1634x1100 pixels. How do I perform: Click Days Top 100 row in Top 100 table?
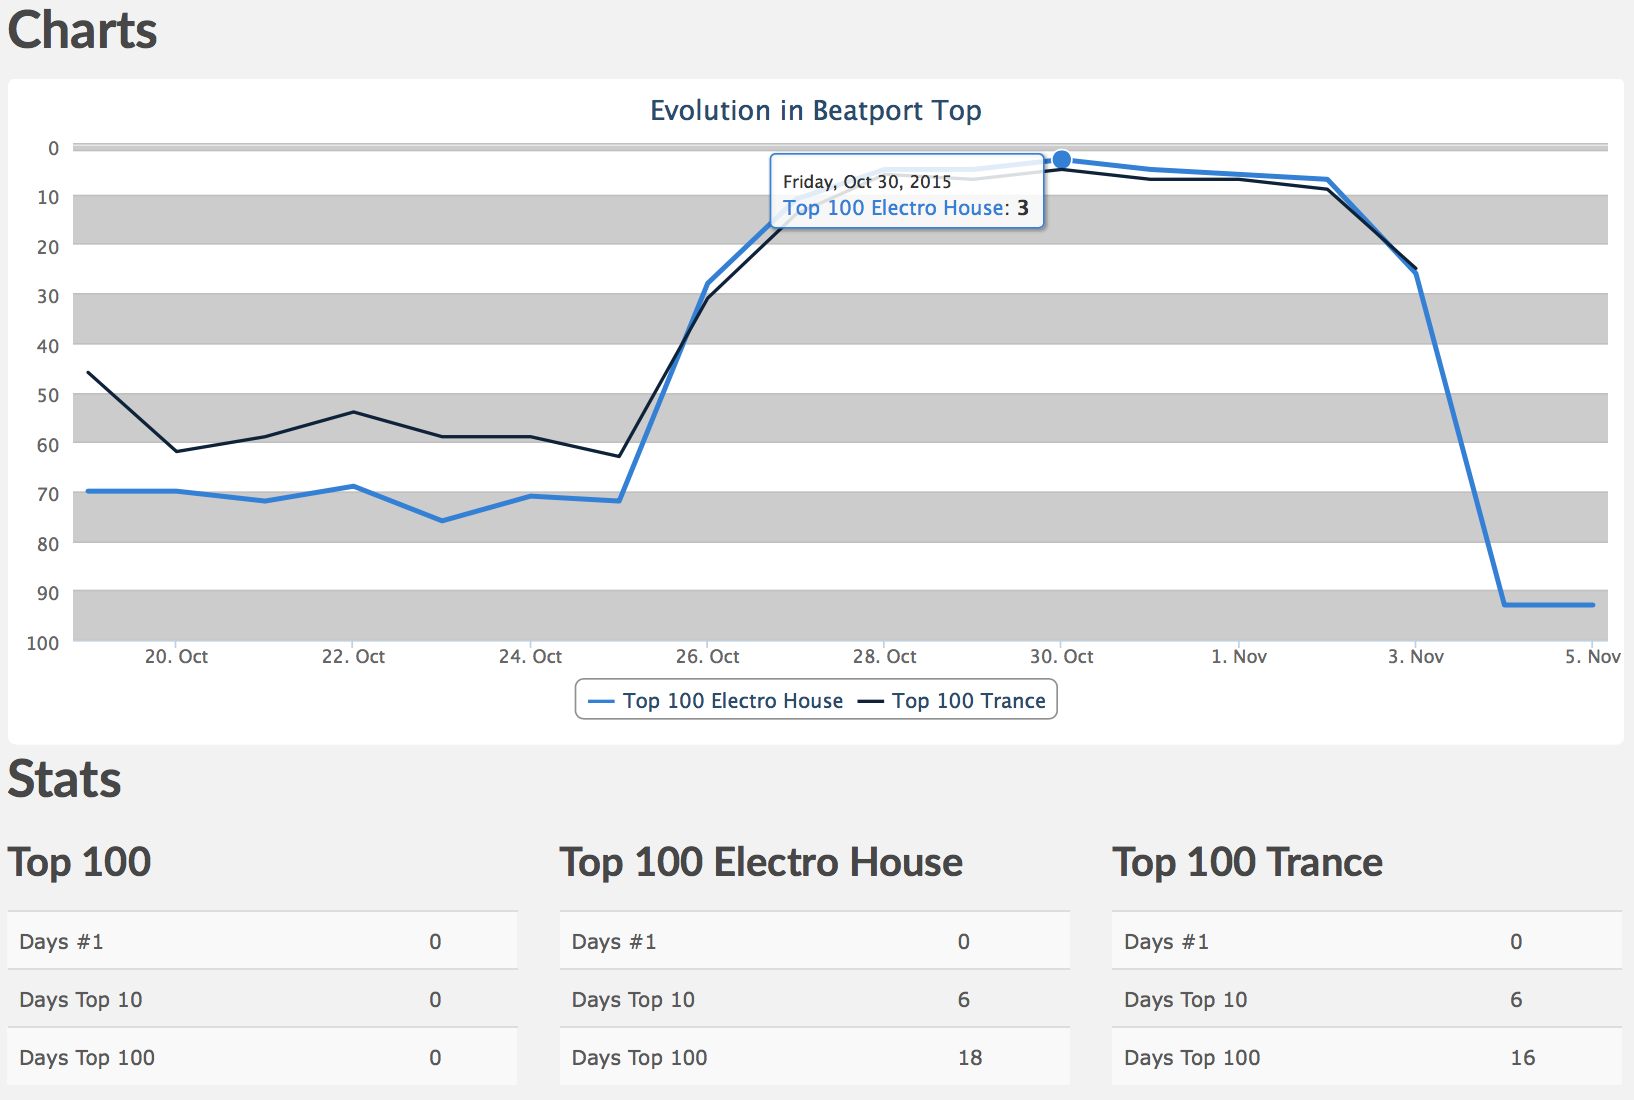(262, 1057)
